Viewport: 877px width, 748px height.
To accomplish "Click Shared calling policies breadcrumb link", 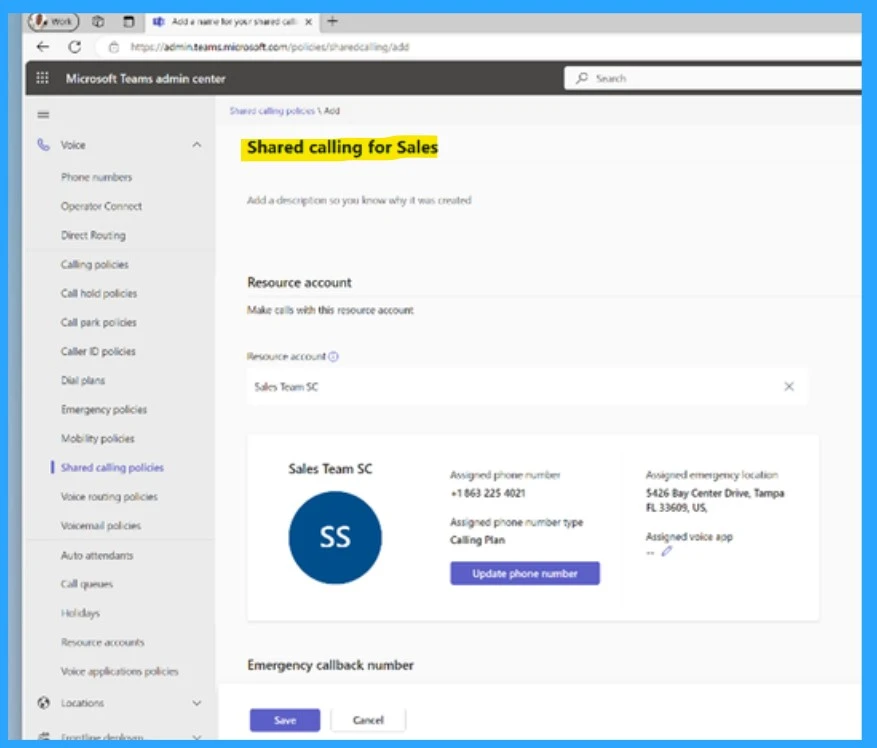I will click(272, 111).
